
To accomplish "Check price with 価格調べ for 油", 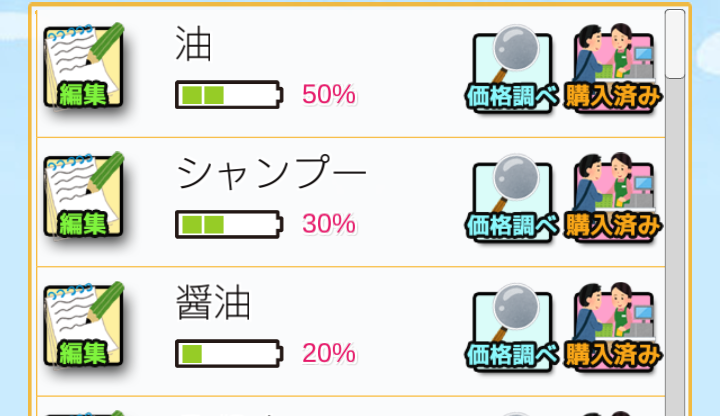I will [x=512, y=69].
